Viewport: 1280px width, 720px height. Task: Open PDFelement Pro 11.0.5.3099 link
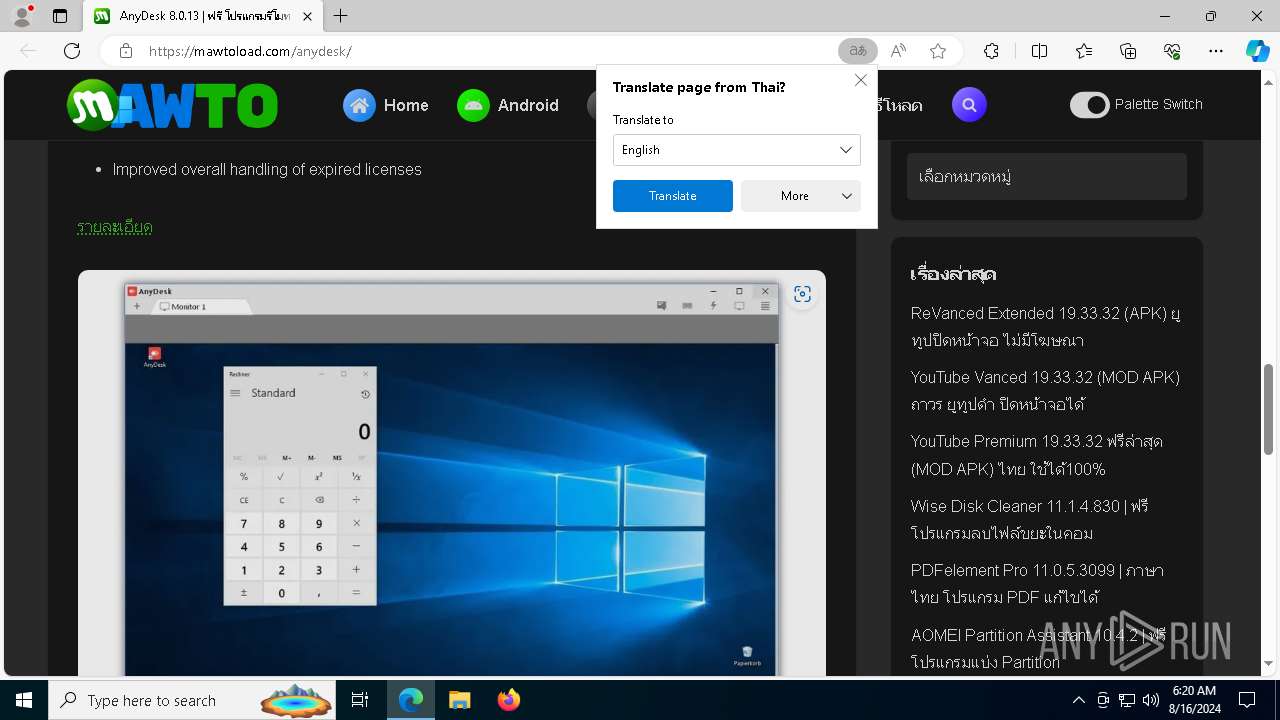(1037, 583)
